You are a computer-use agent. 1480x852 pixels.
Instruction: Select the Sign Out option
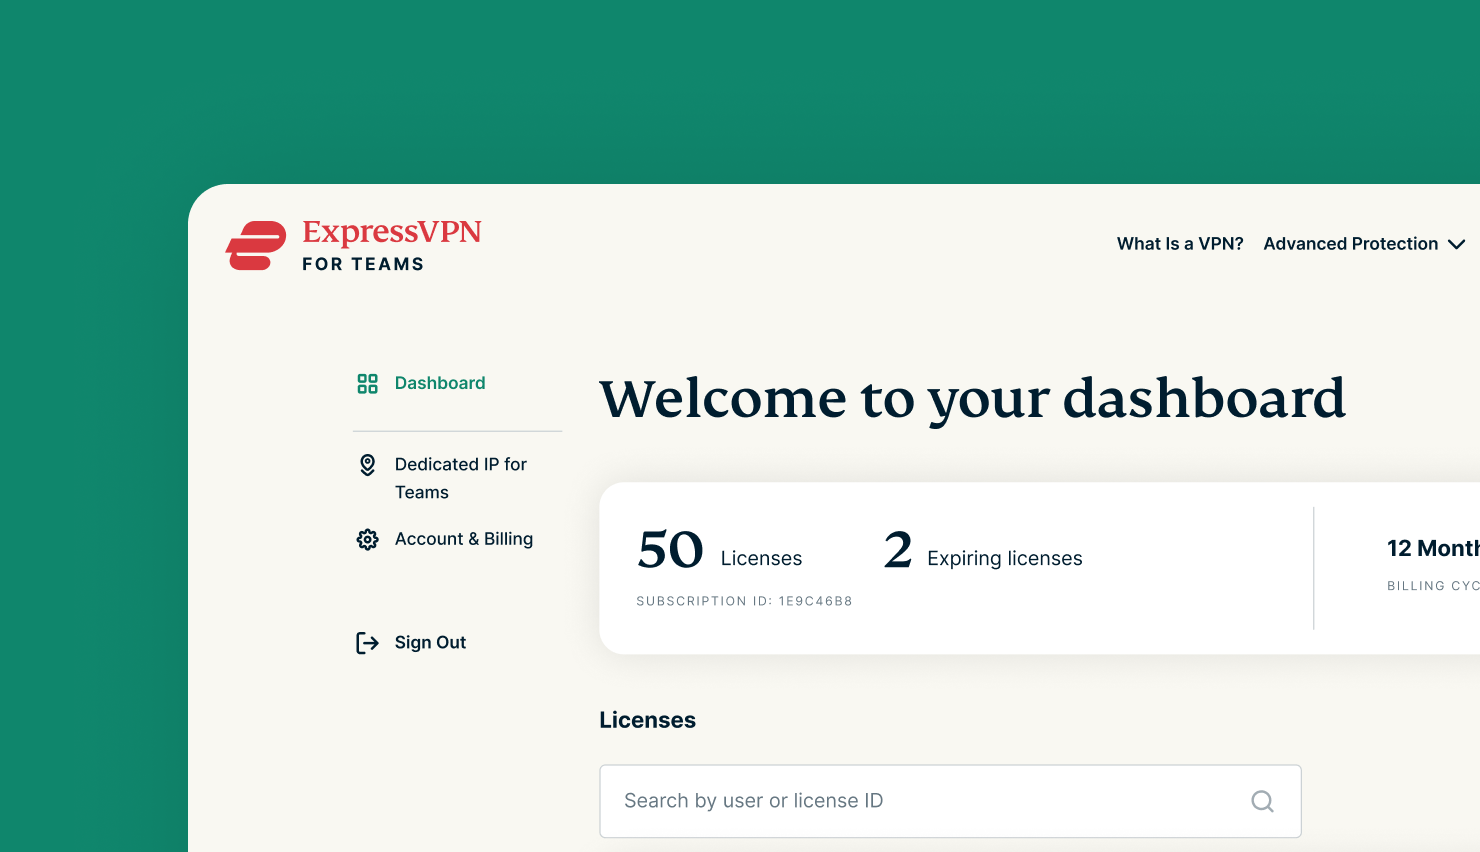(x=430, y=643)
